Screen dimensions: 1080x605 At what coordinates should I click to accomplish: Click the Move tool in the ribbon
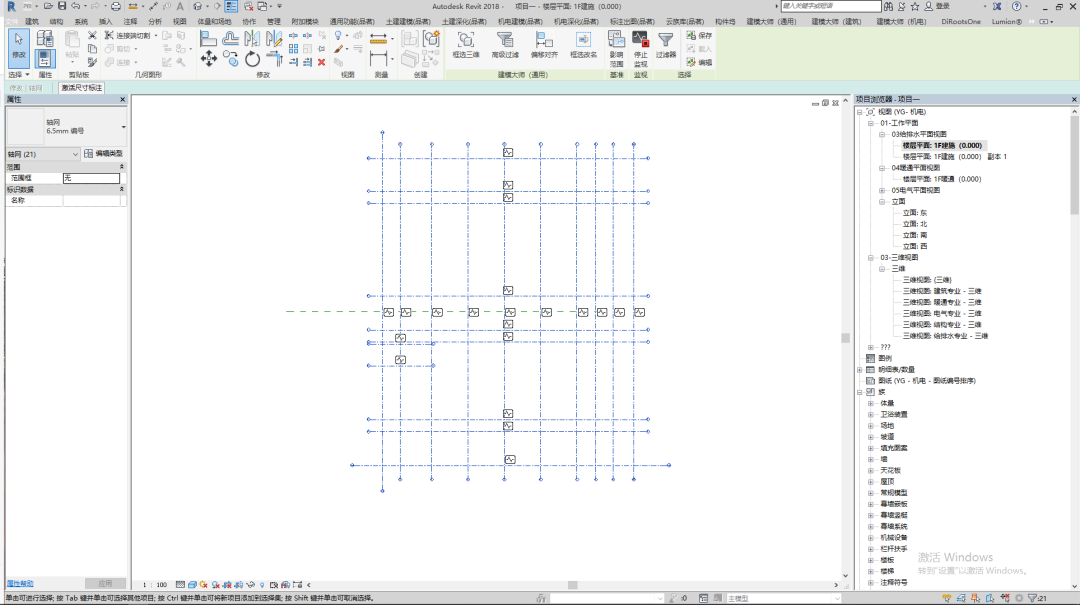(x=209, y=59)
